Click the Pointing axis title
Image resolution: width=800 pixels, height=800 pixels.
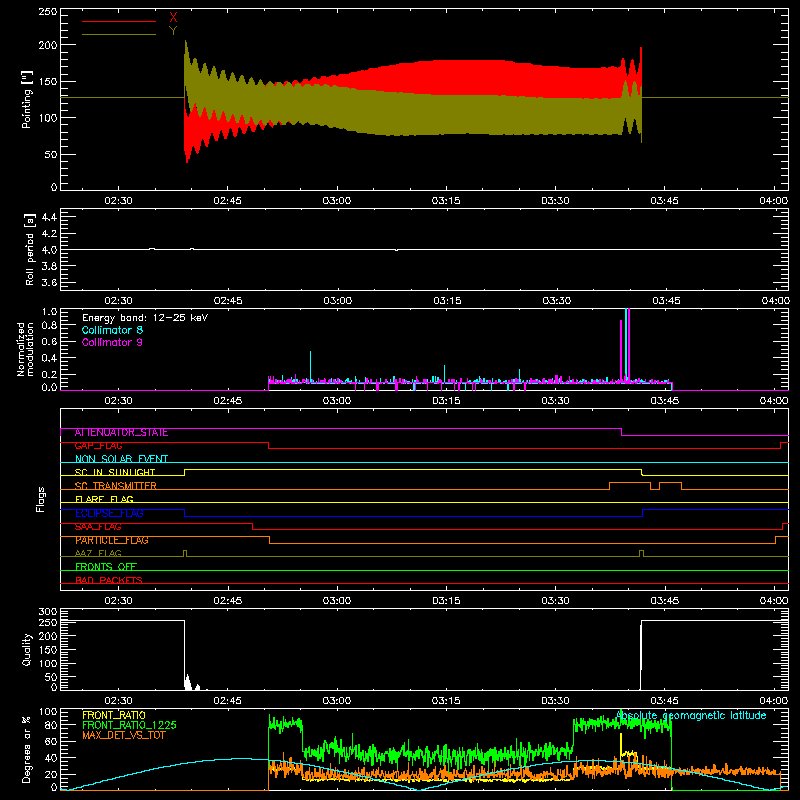(27, 99)
